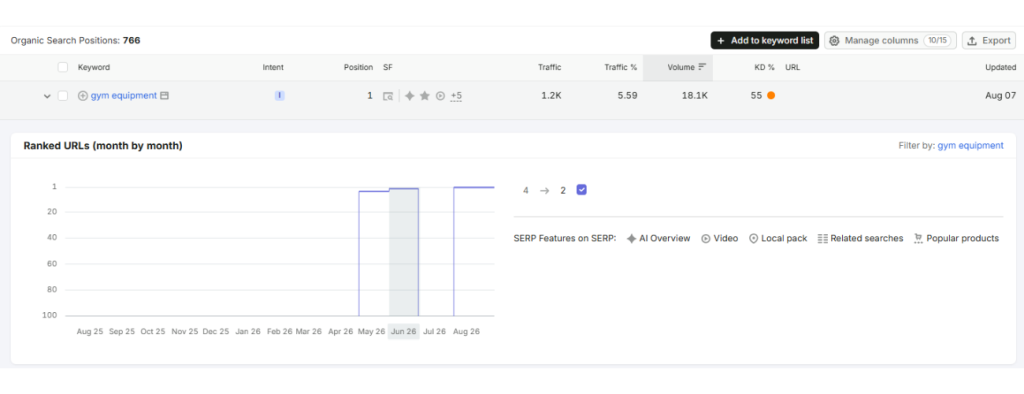The width and height of the screenshot is (1024, 394).
Task: Sort by the KD % column header
Action: pyautogui.click(x=764, y=67)
